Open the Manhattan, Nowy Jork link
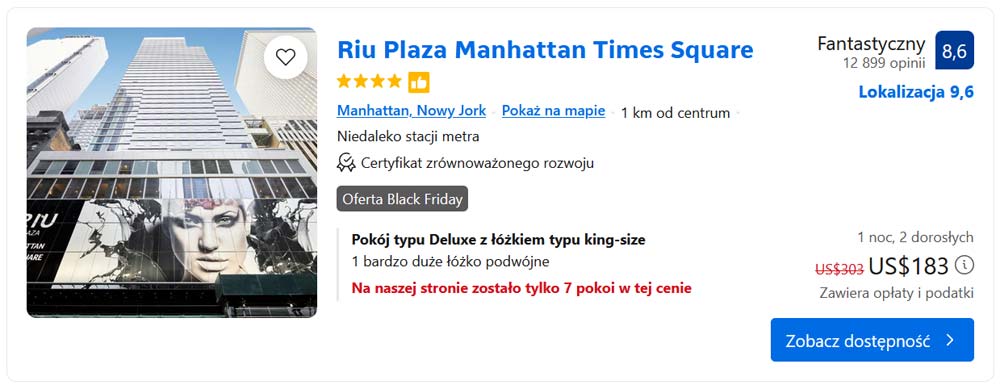This screenshot has width=1000, height=385. pos(411,111)
